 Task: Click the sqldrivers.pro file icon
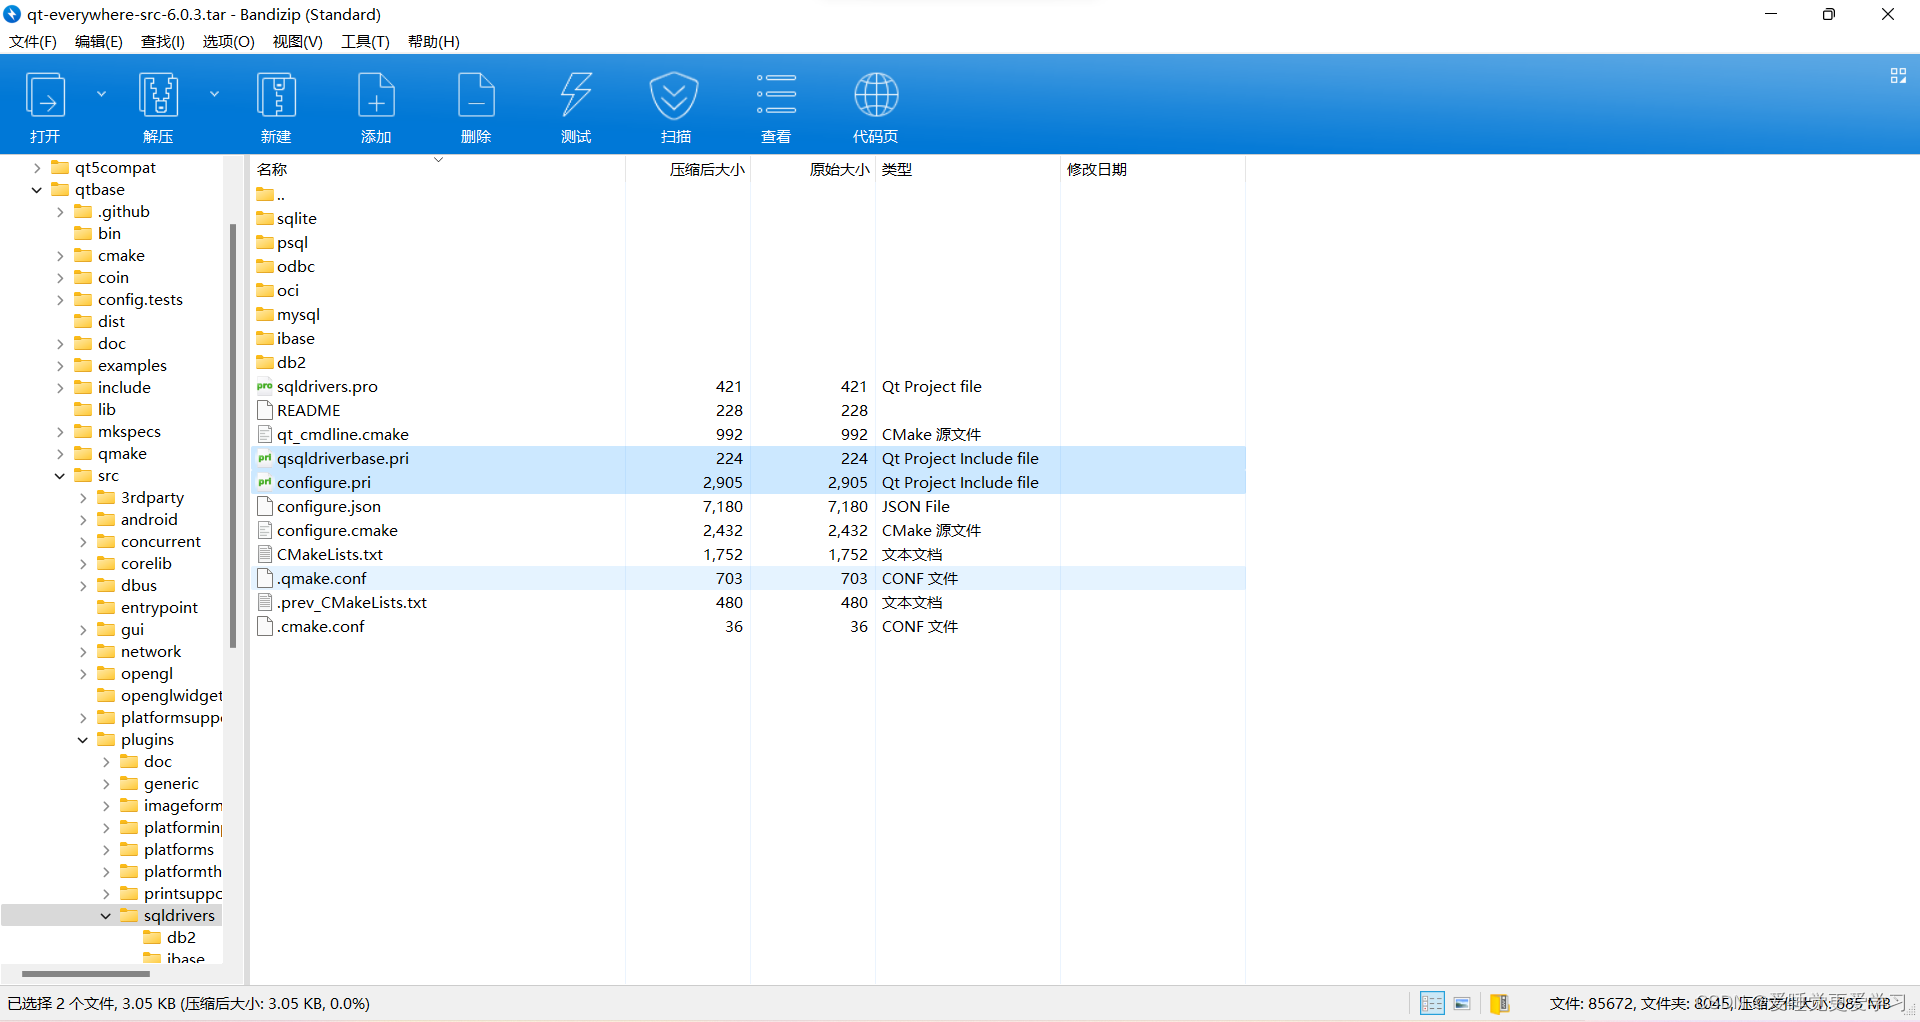point(265,386)
